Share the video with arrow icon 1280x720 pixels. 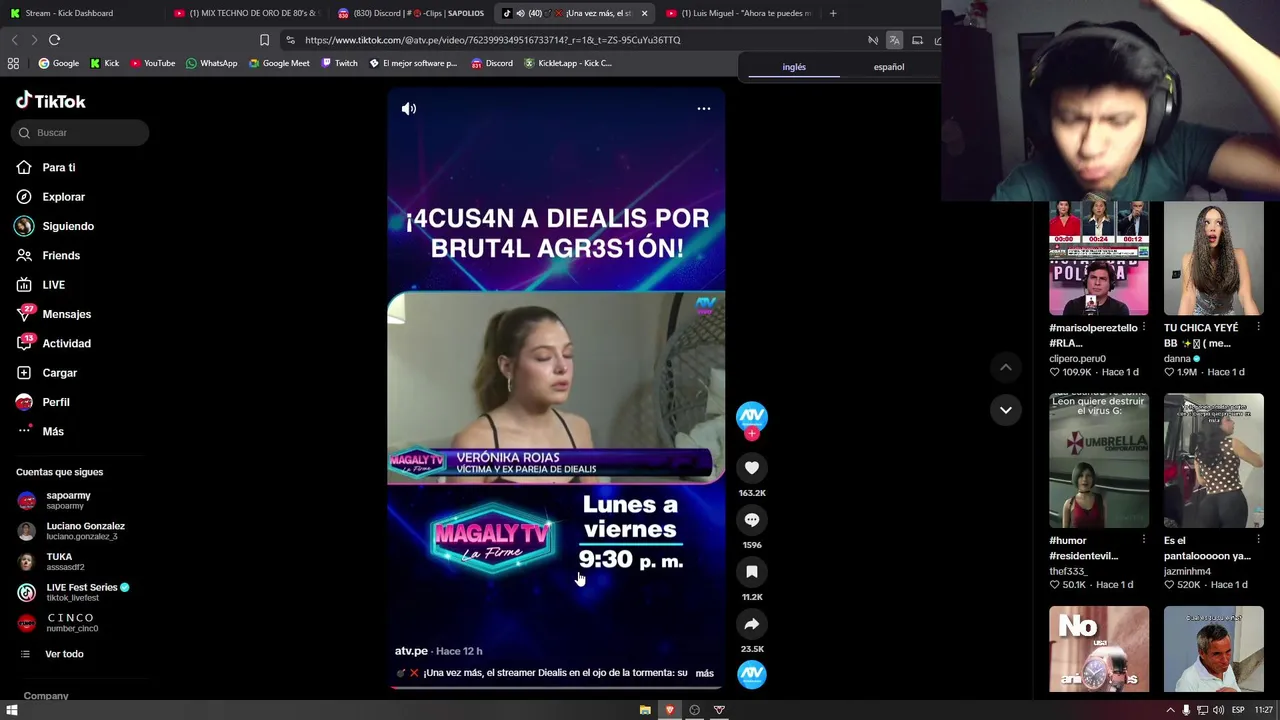pos(752,624)
